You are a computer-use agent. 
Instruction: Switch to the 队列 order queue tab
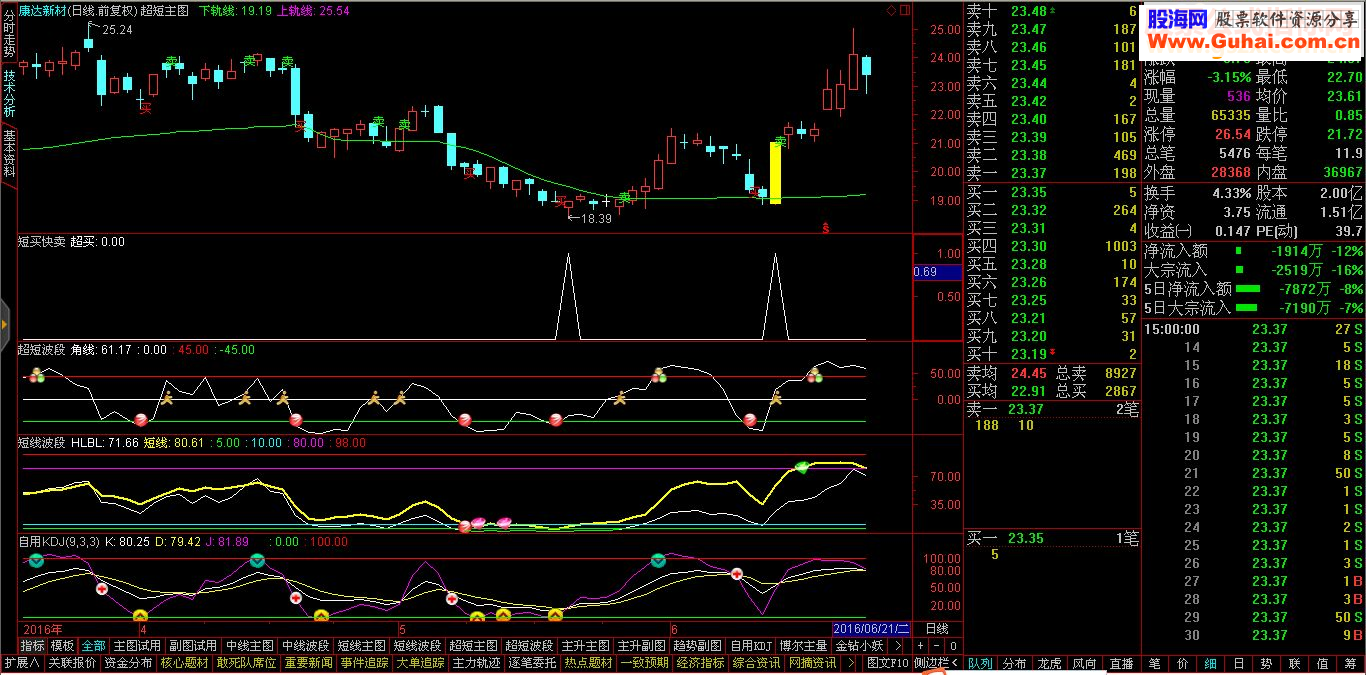pyautogui.click(x=980, y=663)
